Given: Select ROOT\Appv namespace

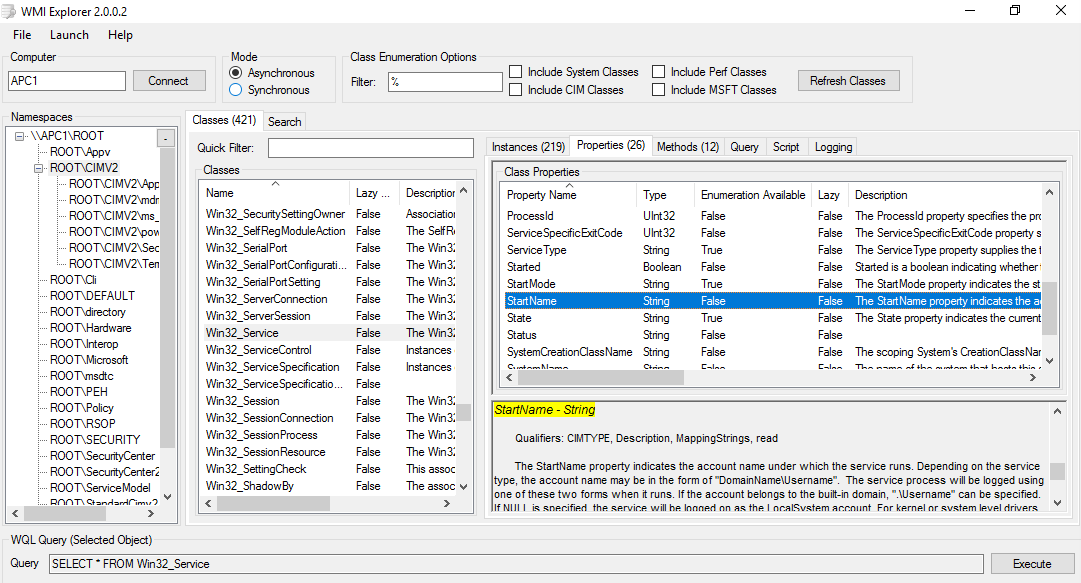Looking at the screenshot, I should click(x=80, y=152).
